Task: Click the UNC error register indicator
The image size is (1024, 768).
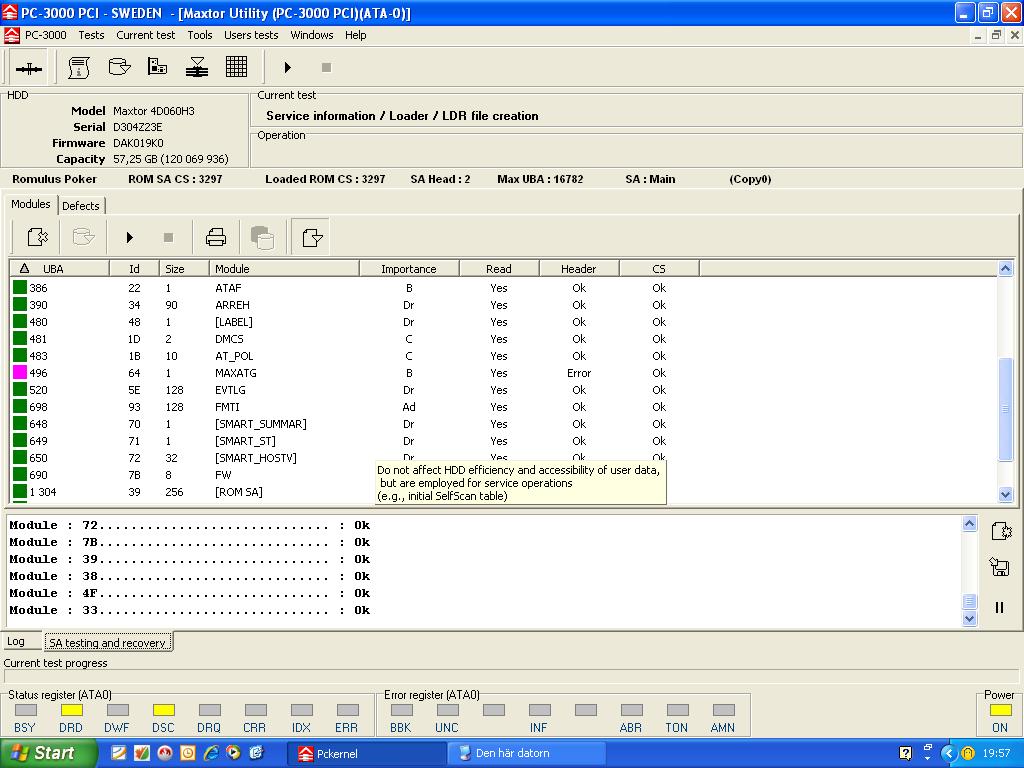Action: tap(447, 710)
